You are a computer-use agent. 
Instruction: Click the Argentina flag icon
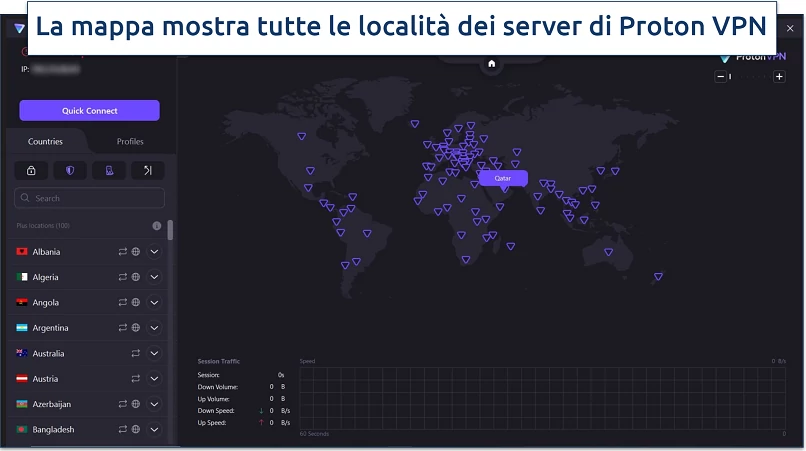[22, 328]
